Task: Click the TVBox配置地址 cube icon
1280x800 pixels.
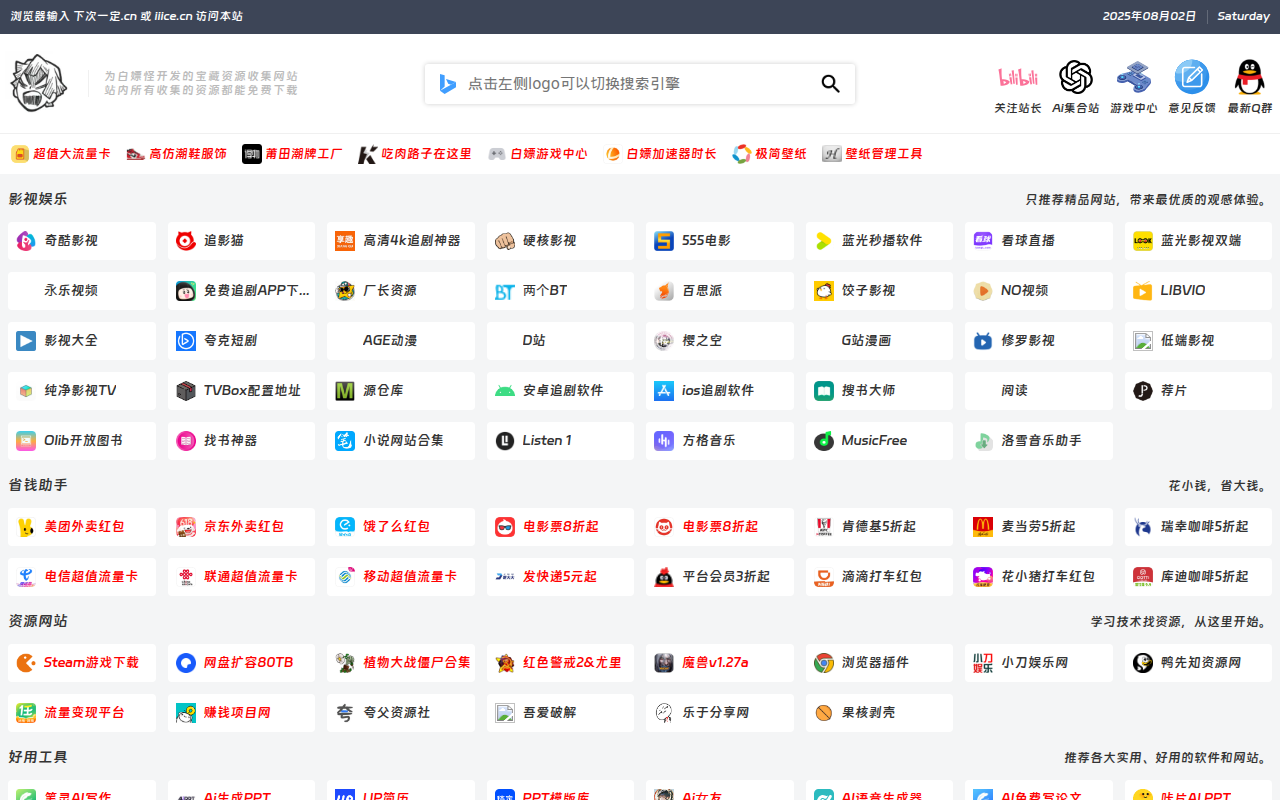Action: point(185,391)
